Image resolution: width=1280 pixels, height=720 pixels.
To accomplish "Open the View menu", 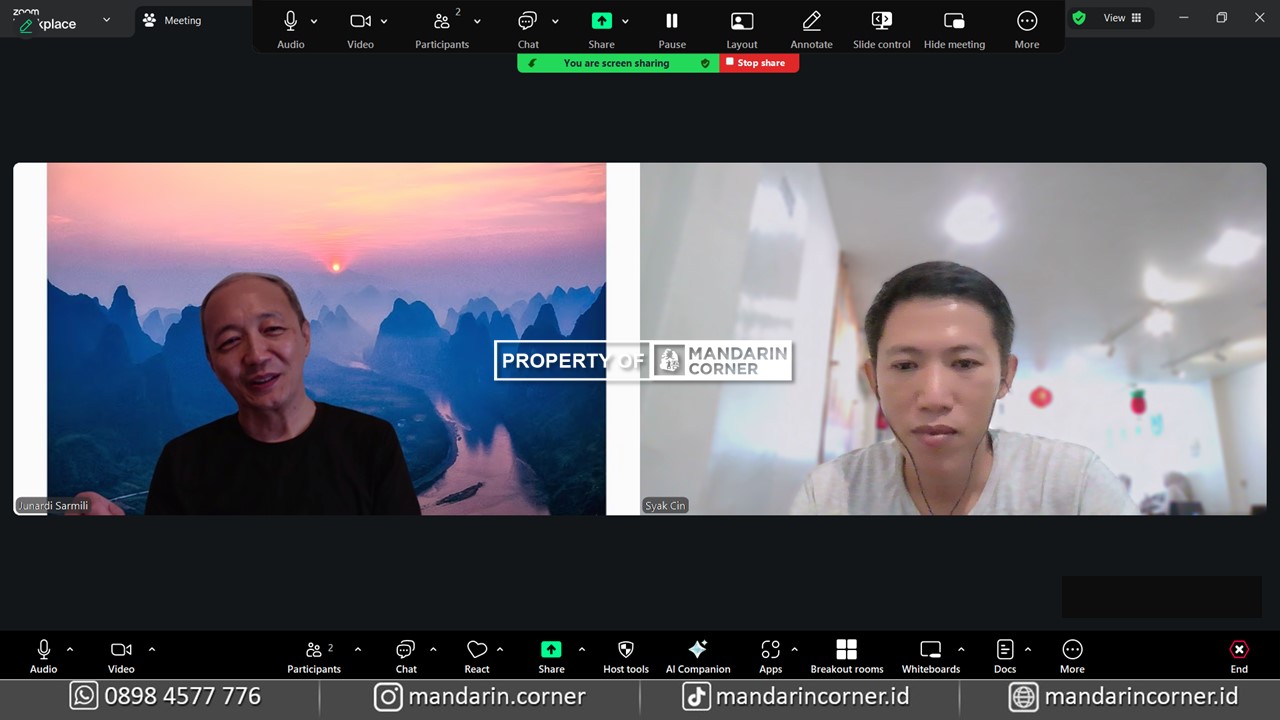I will pyautogui.click(x=1121, y=18).
